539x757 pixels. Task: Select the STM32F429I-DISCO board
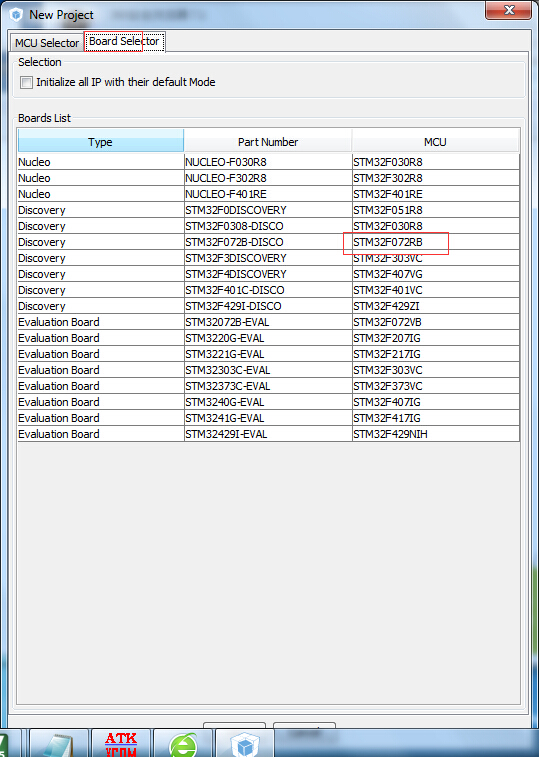tap(268, 306)
